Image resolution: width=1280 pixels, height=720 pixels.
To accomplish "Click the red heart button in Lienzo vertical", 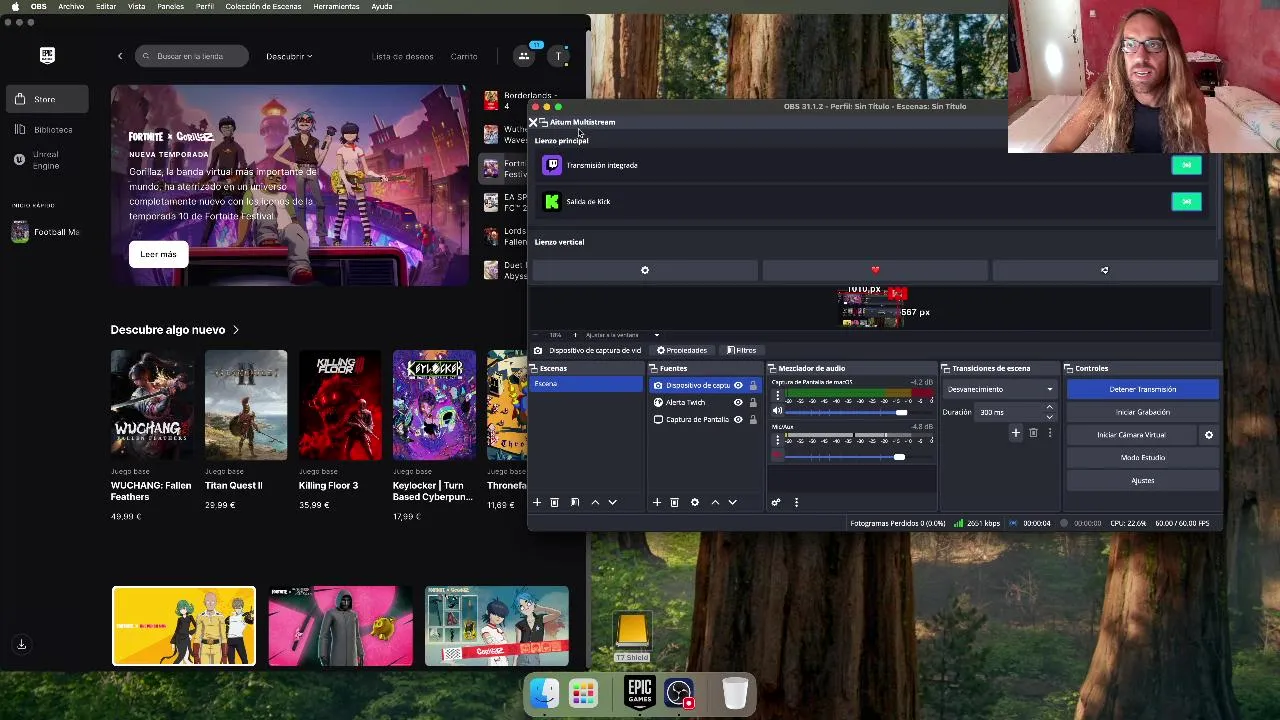I will point(875,270).
